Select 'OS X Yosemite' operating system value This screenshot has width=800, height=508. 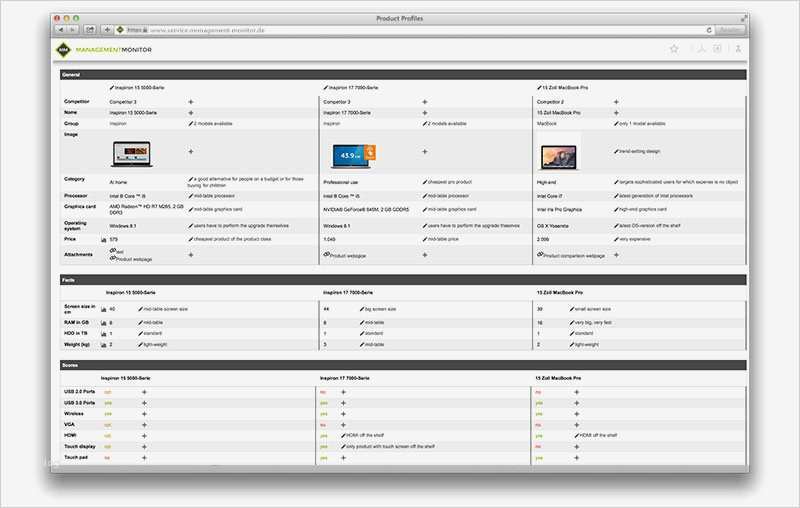(x=553, y=226)
